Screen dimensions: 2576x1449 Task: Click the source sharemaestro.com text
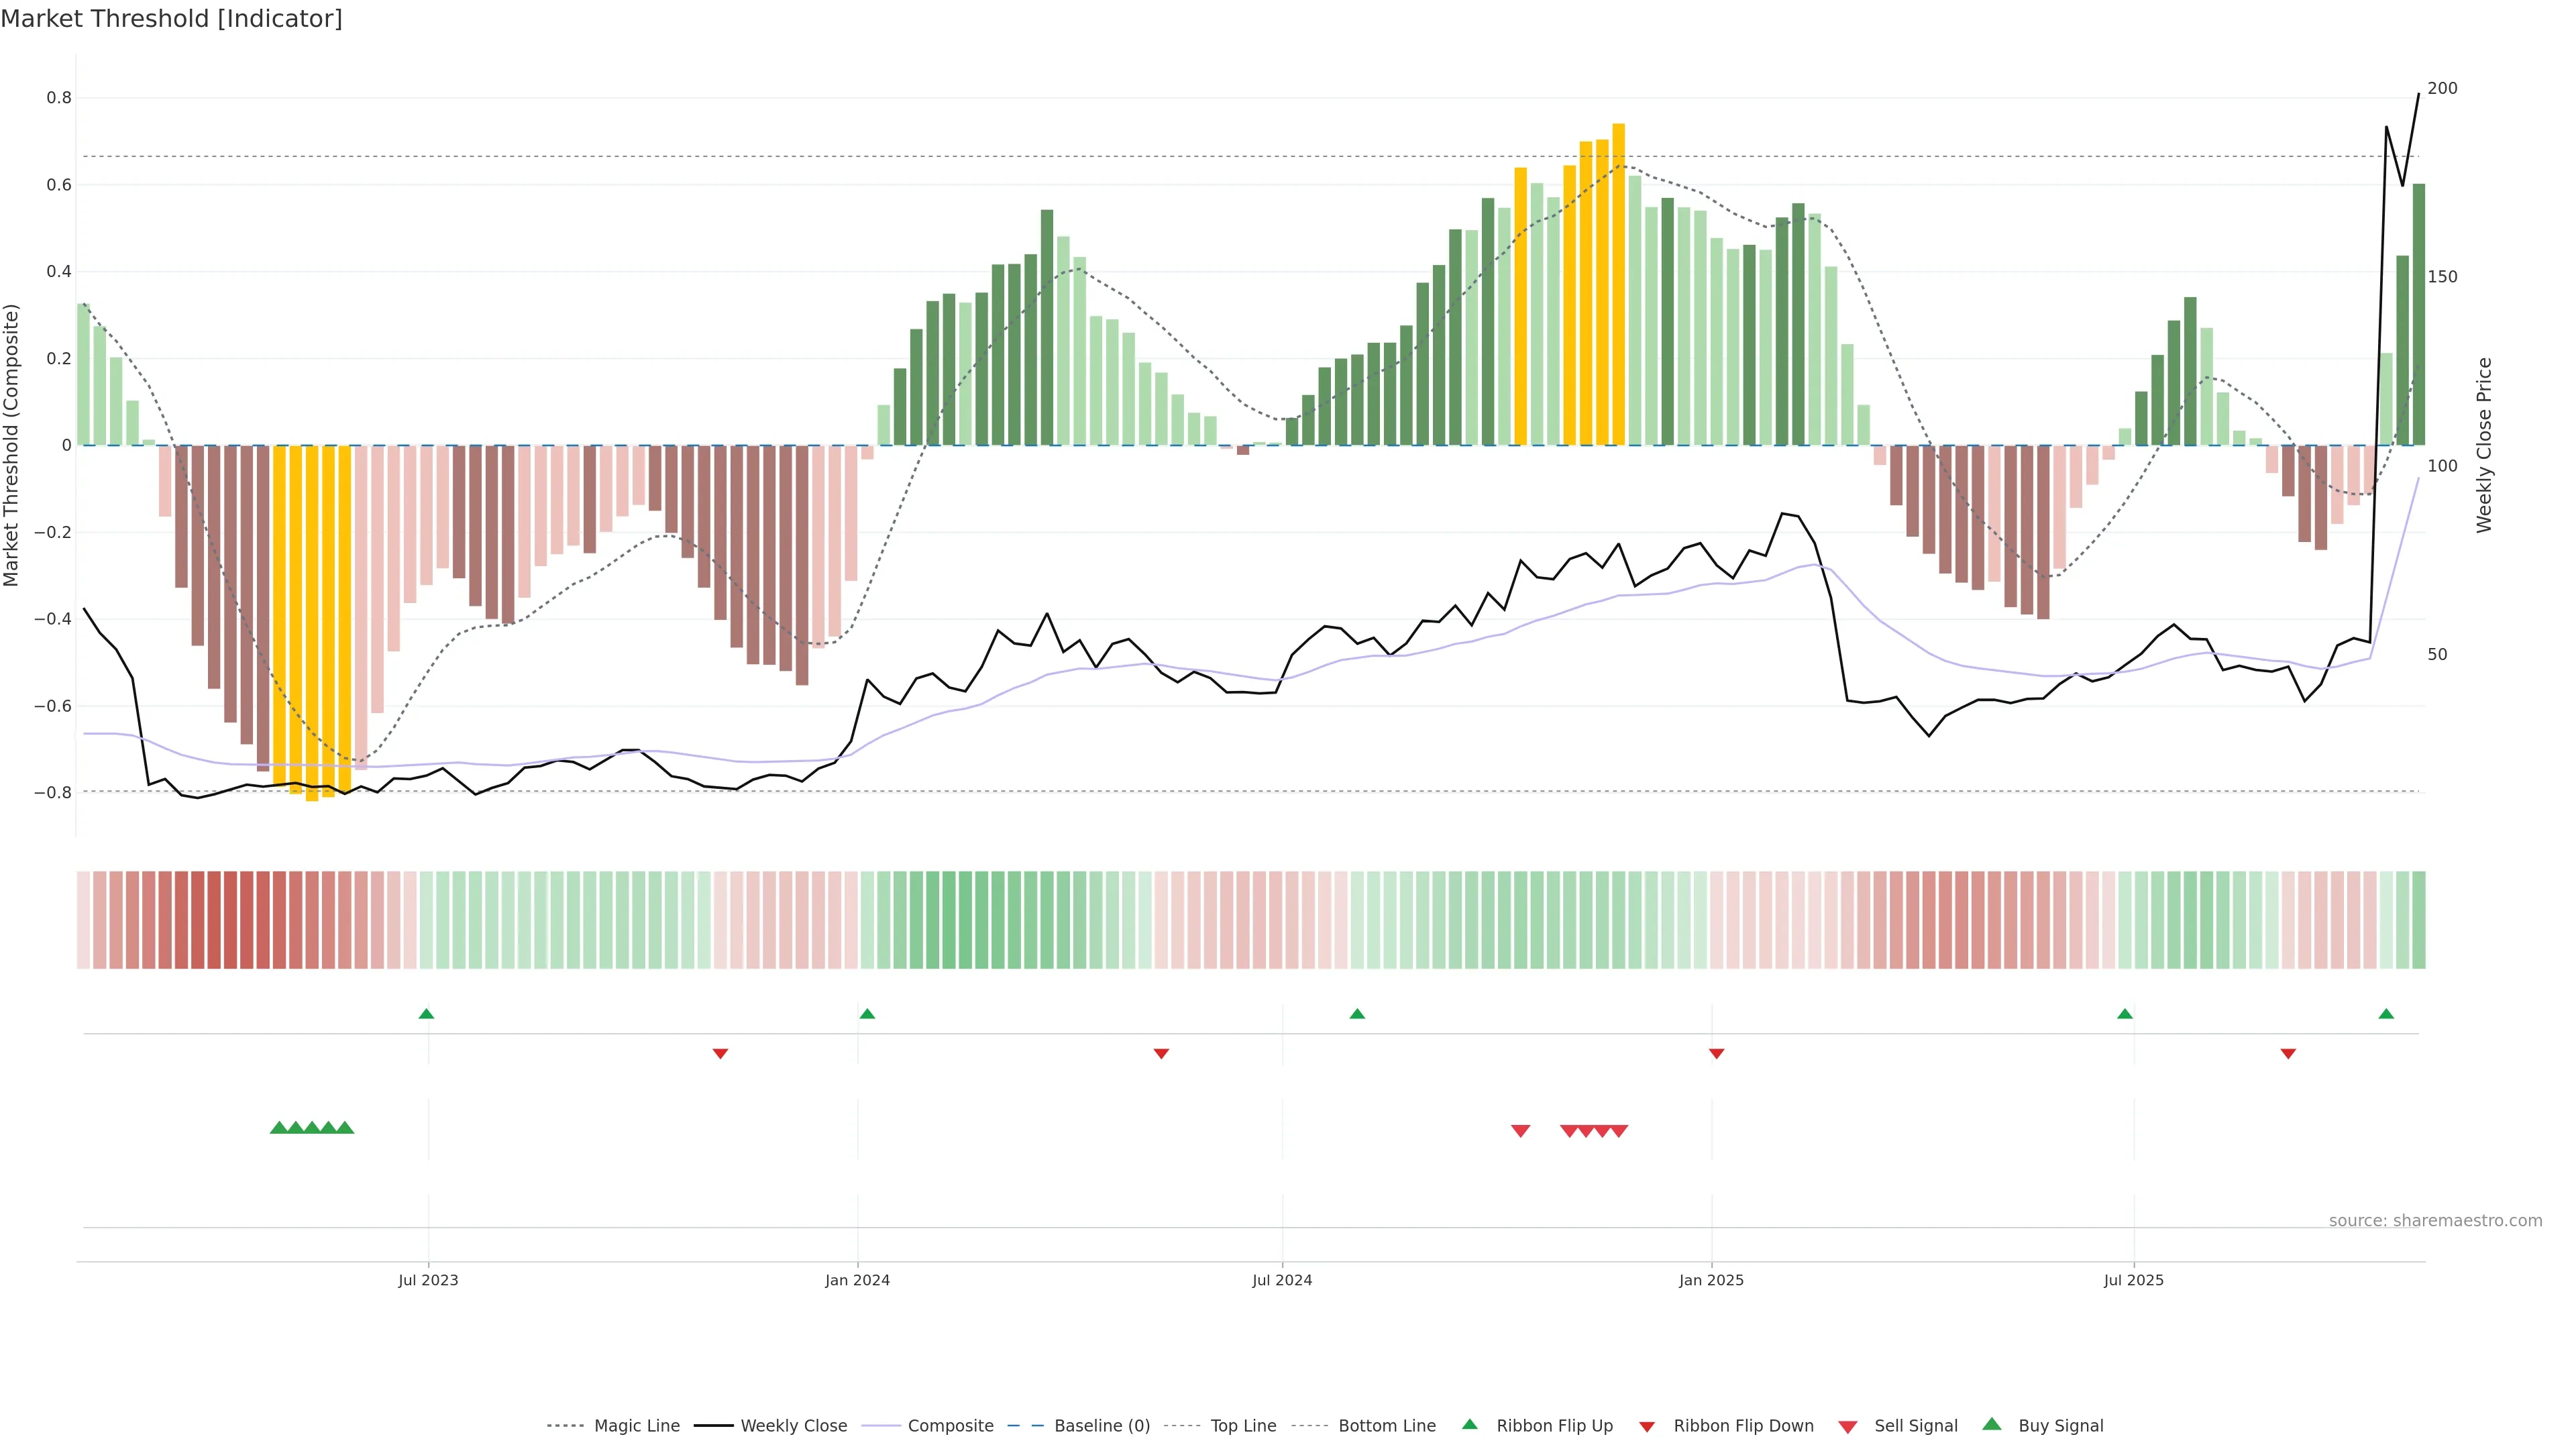(2435, 1221)
